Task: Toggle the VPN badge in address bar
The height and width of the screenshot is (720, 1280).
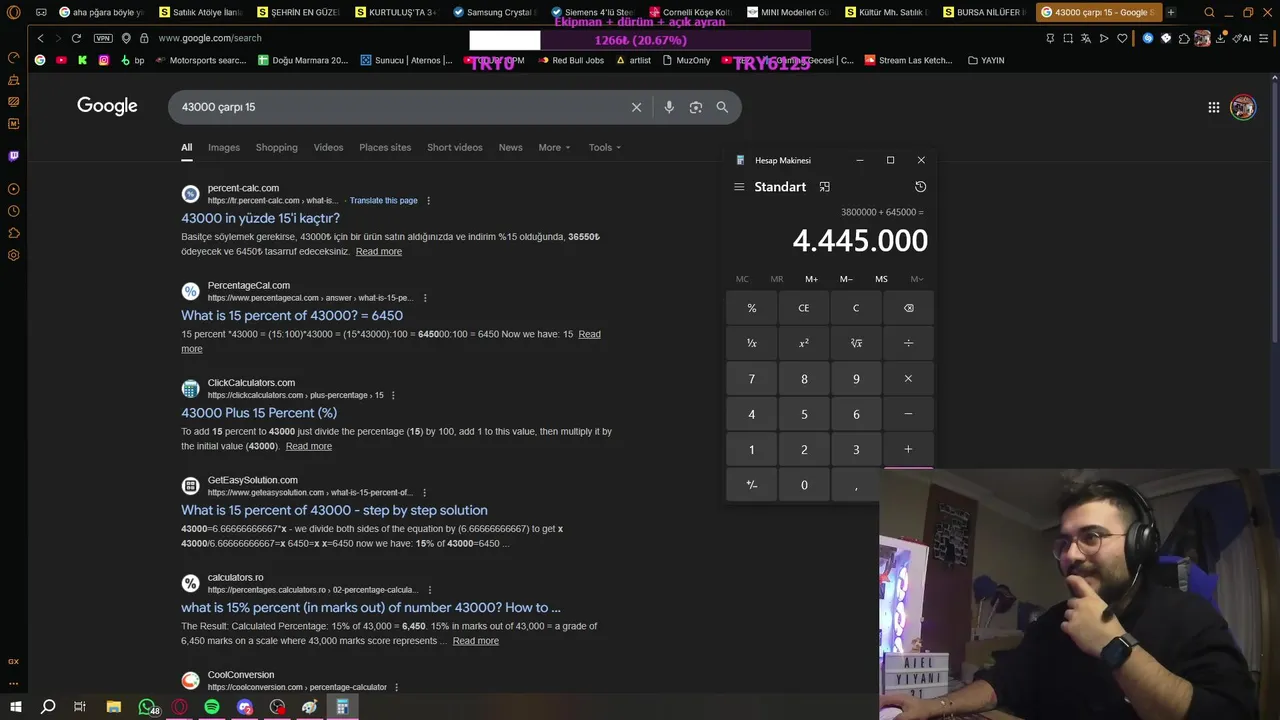Action: coord(103,38)
